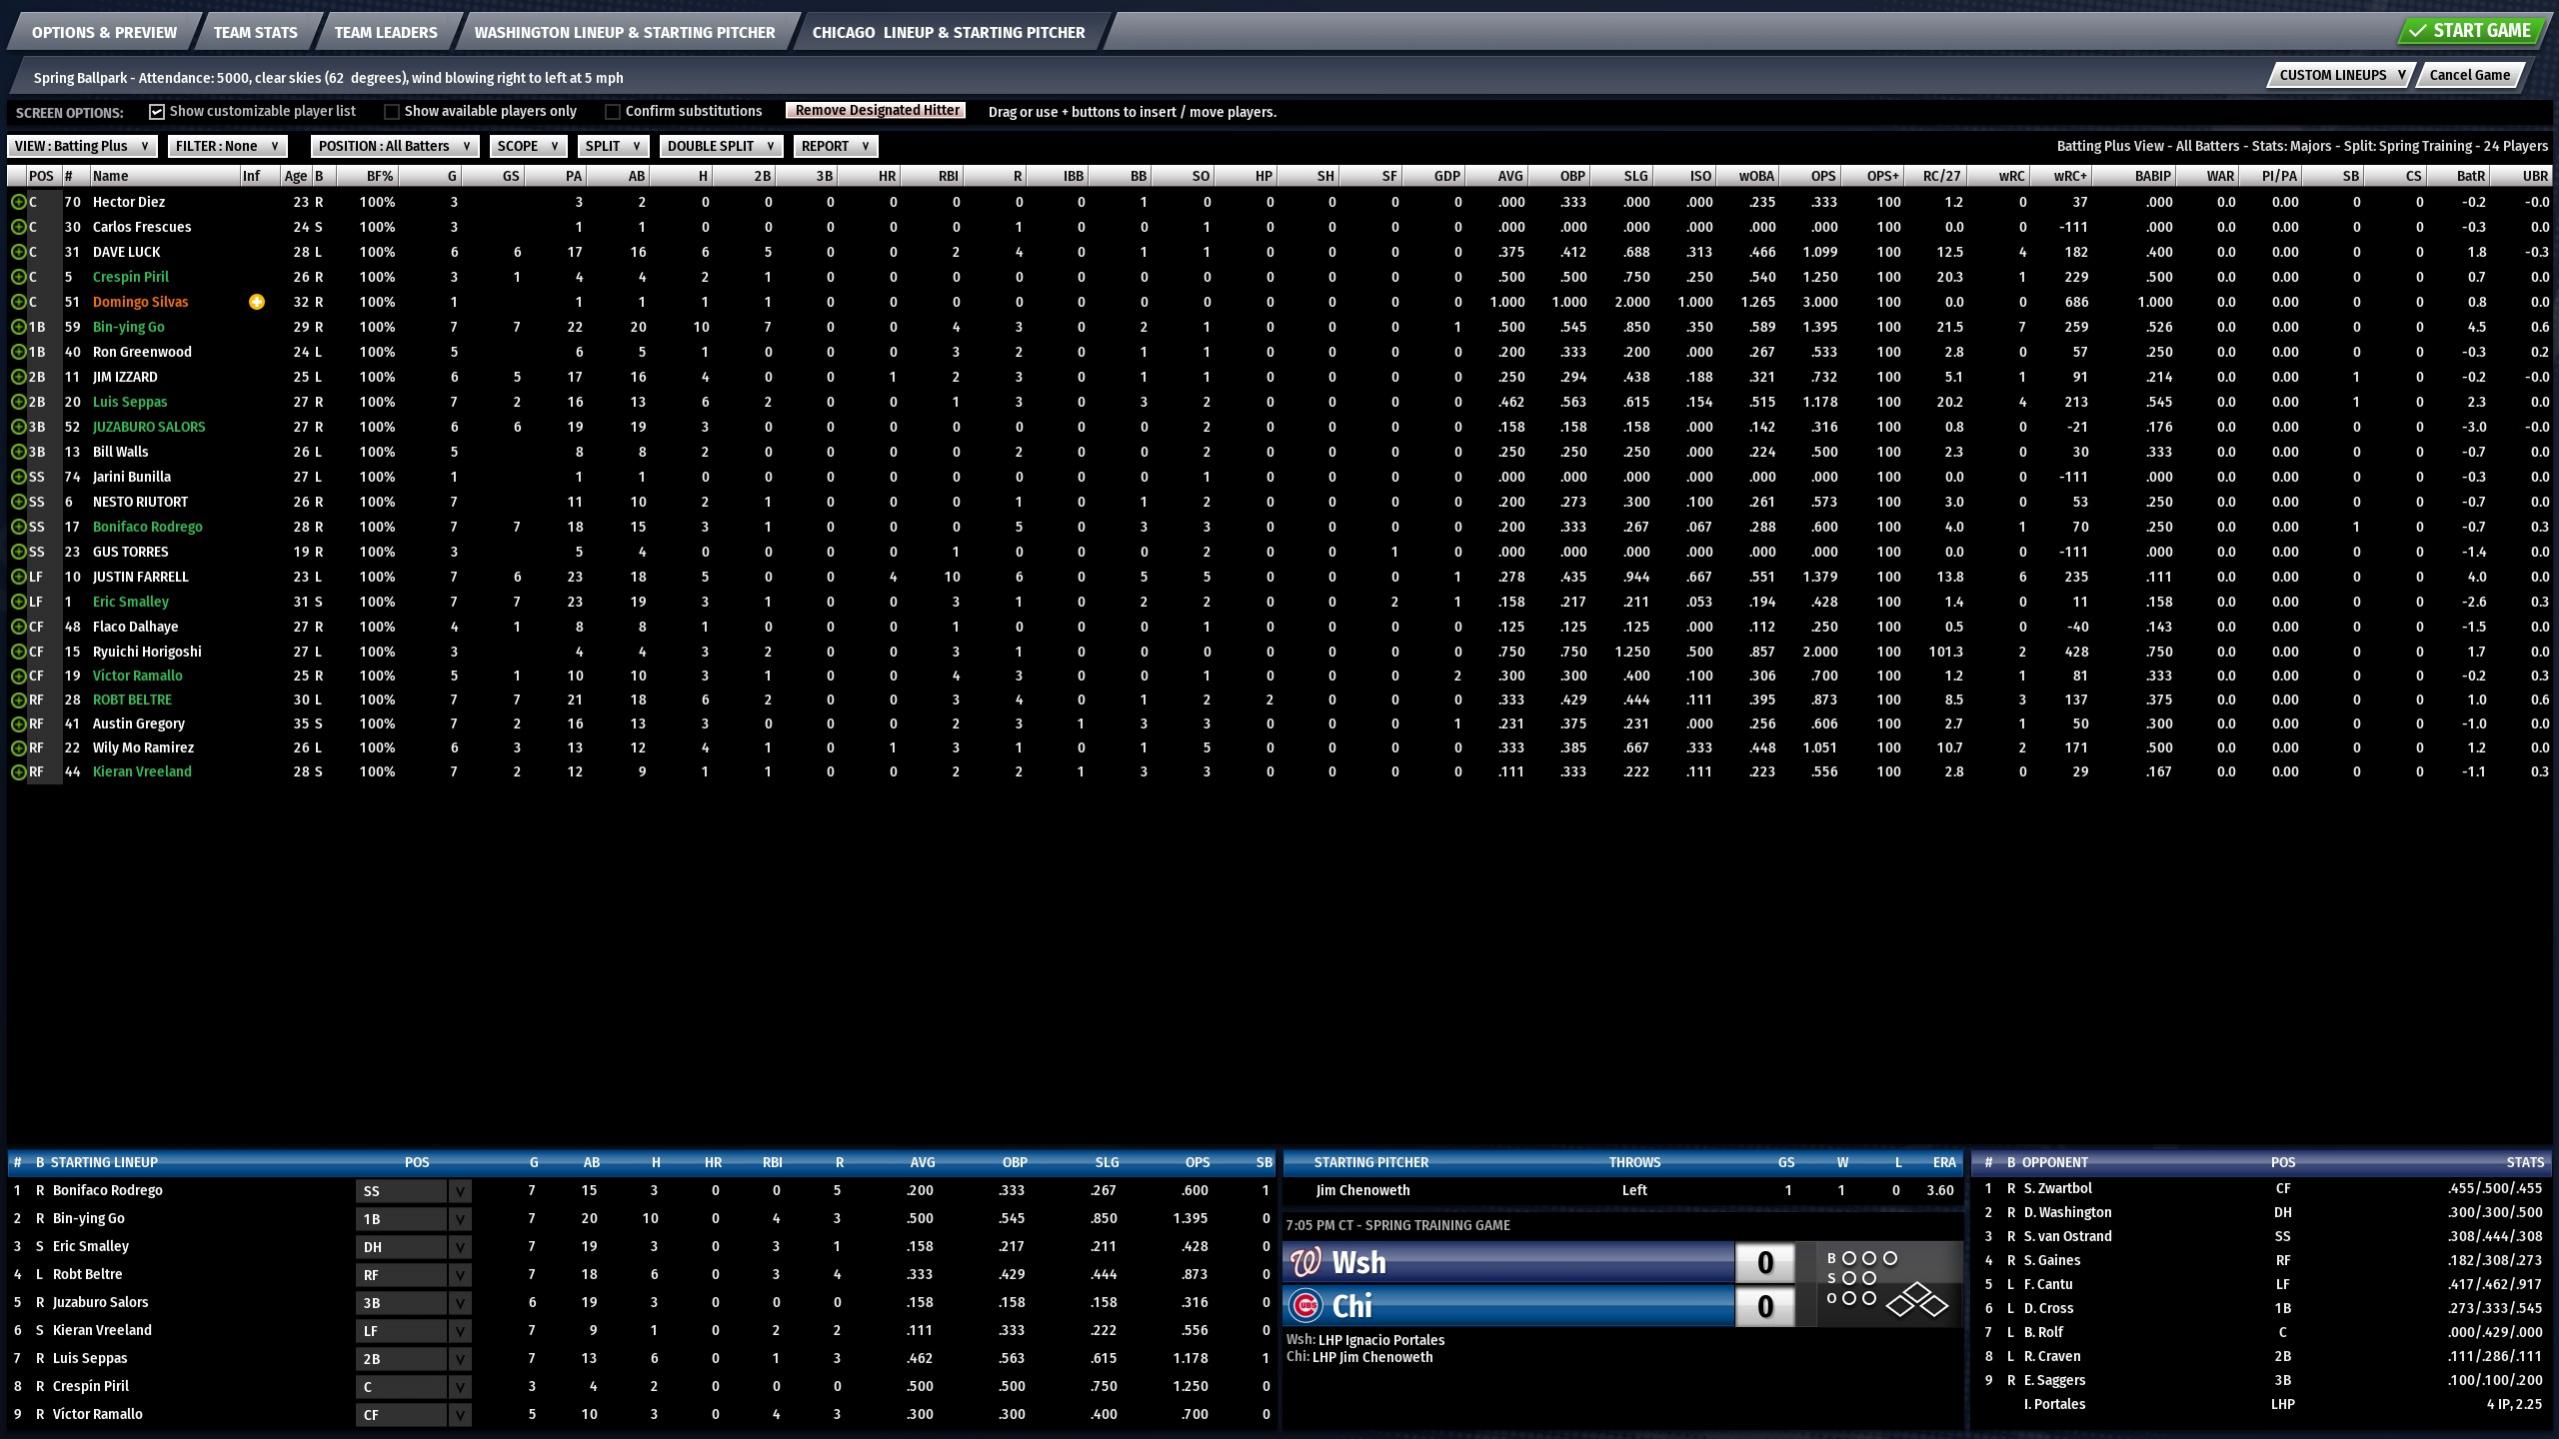Click the injury icon for Domingo Silvas
Screen dimensions: 2559x1439
coord(256,302)
